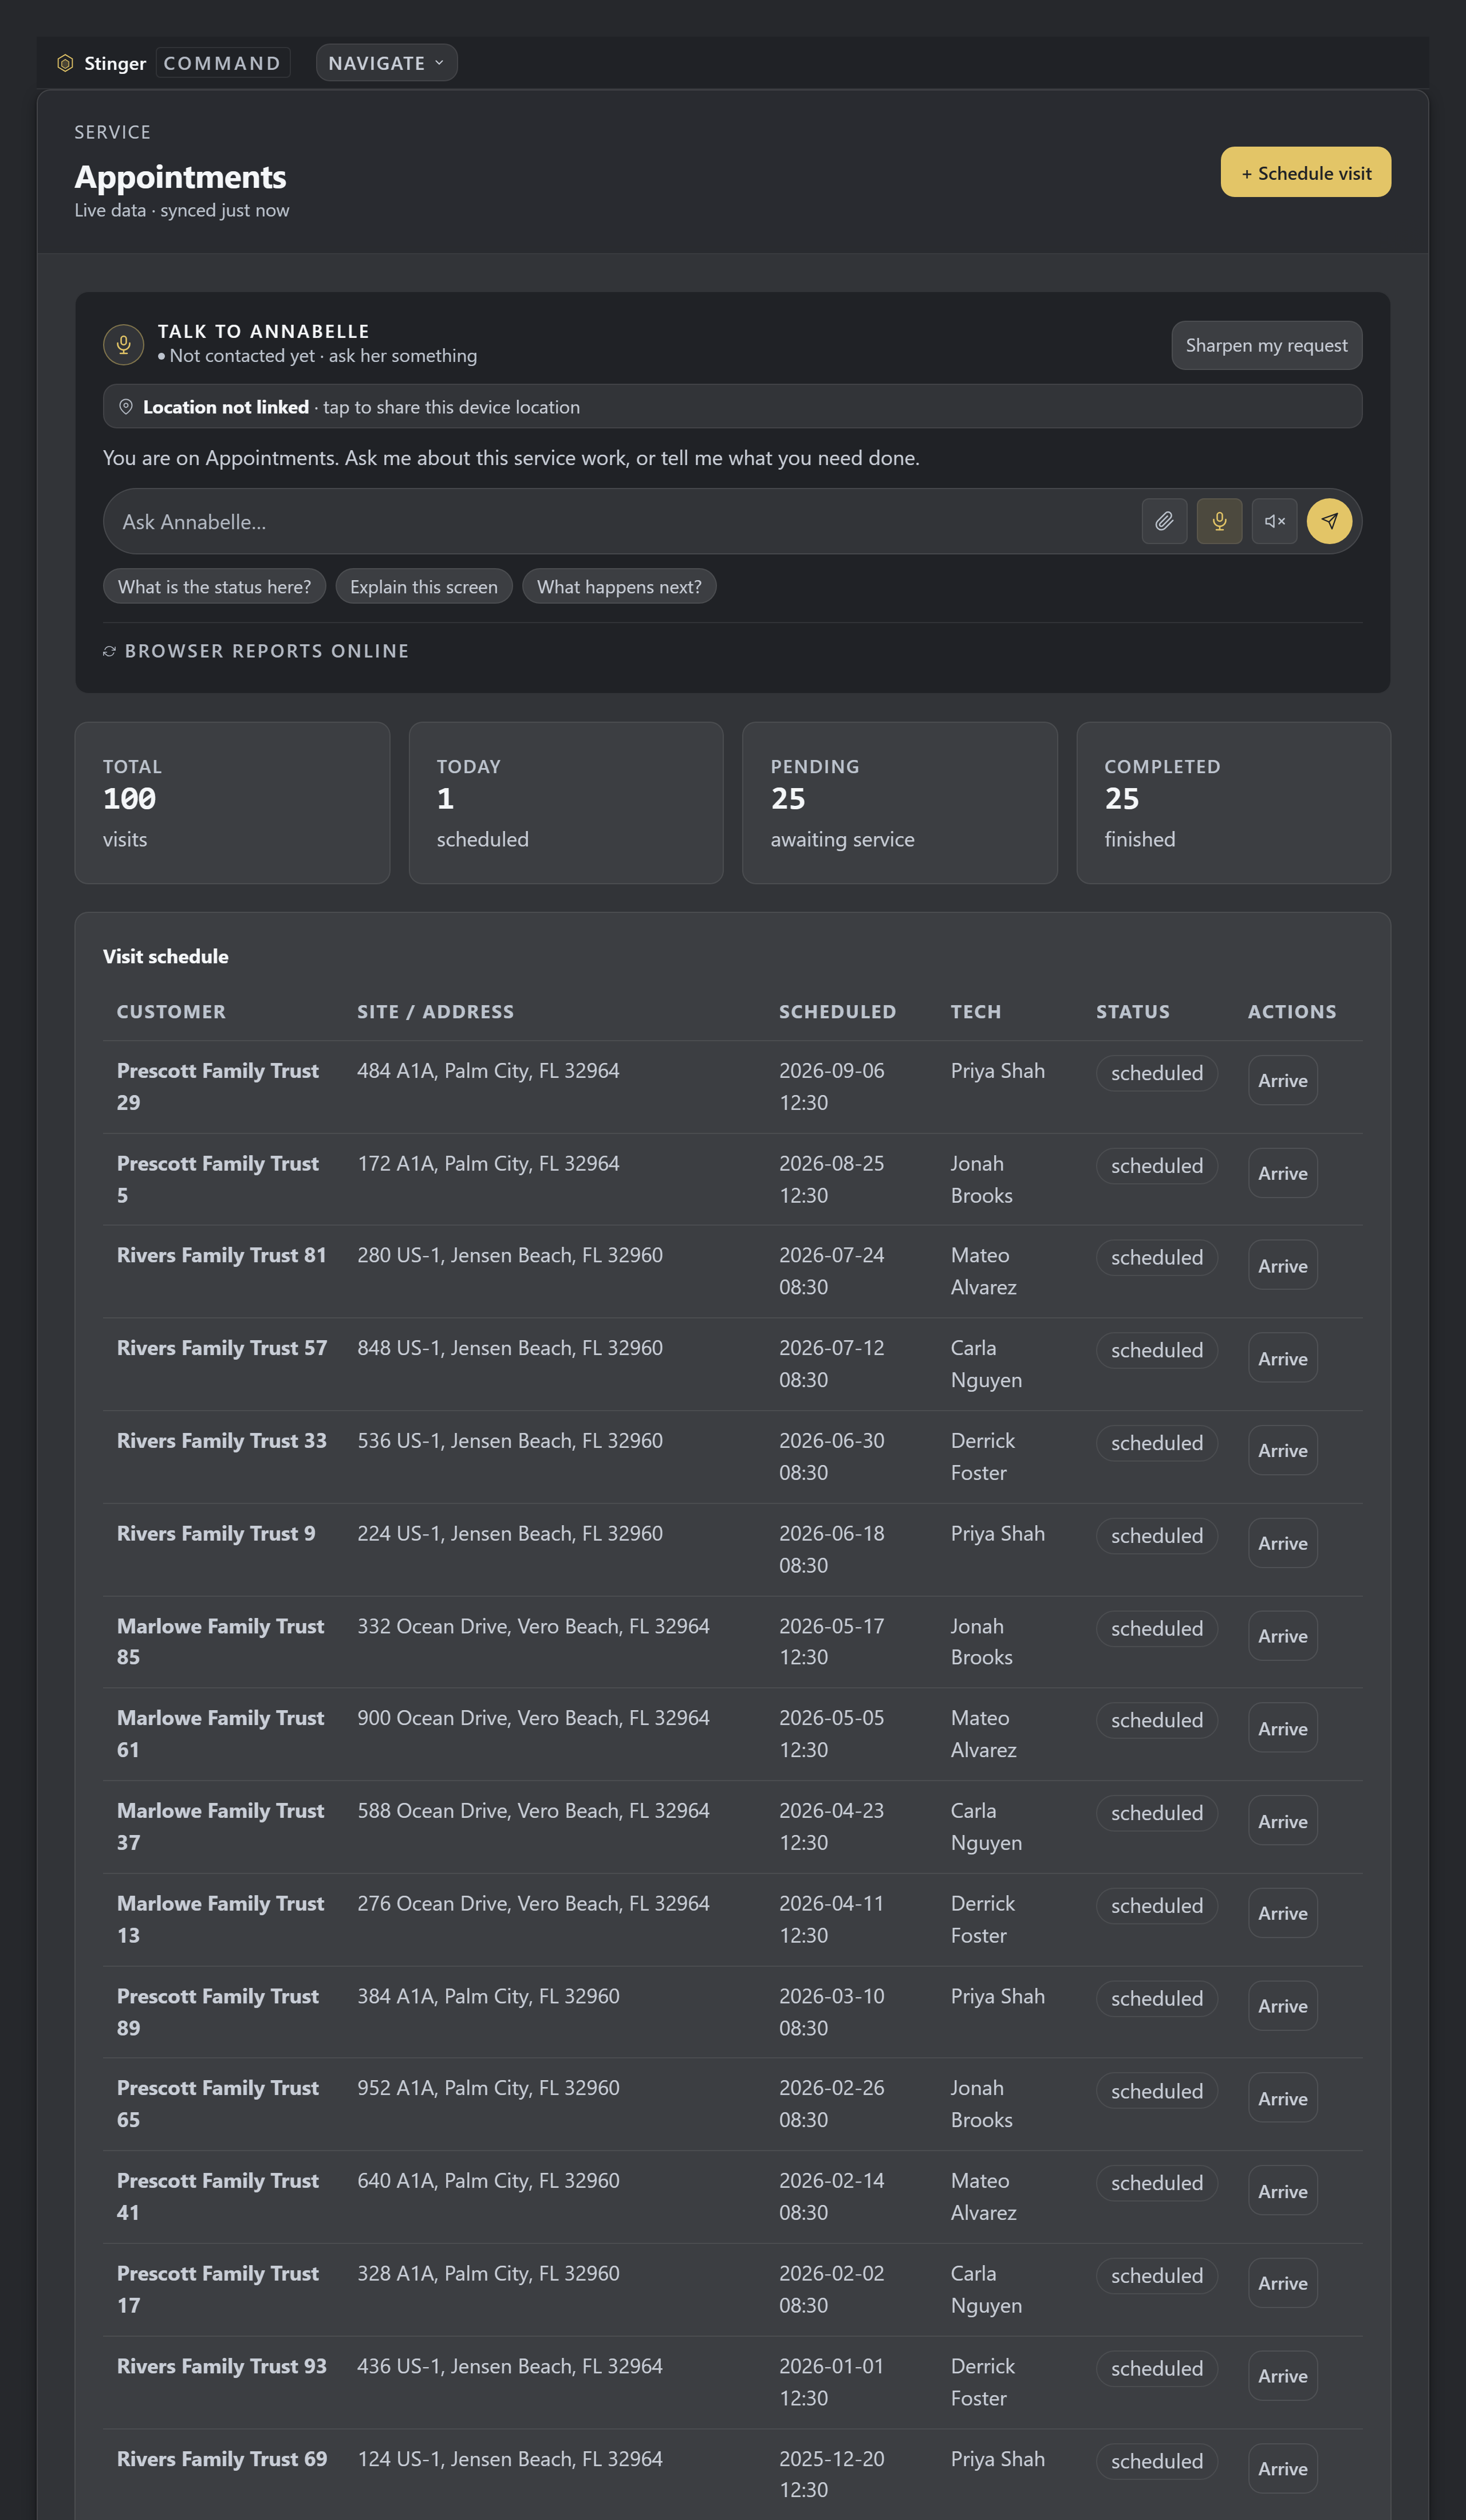The width and height of the screenshot is (1466, 2520).
Task: Click Arrive for Rivers Family Trust 81
Action: click(x=1283, y=1266)
